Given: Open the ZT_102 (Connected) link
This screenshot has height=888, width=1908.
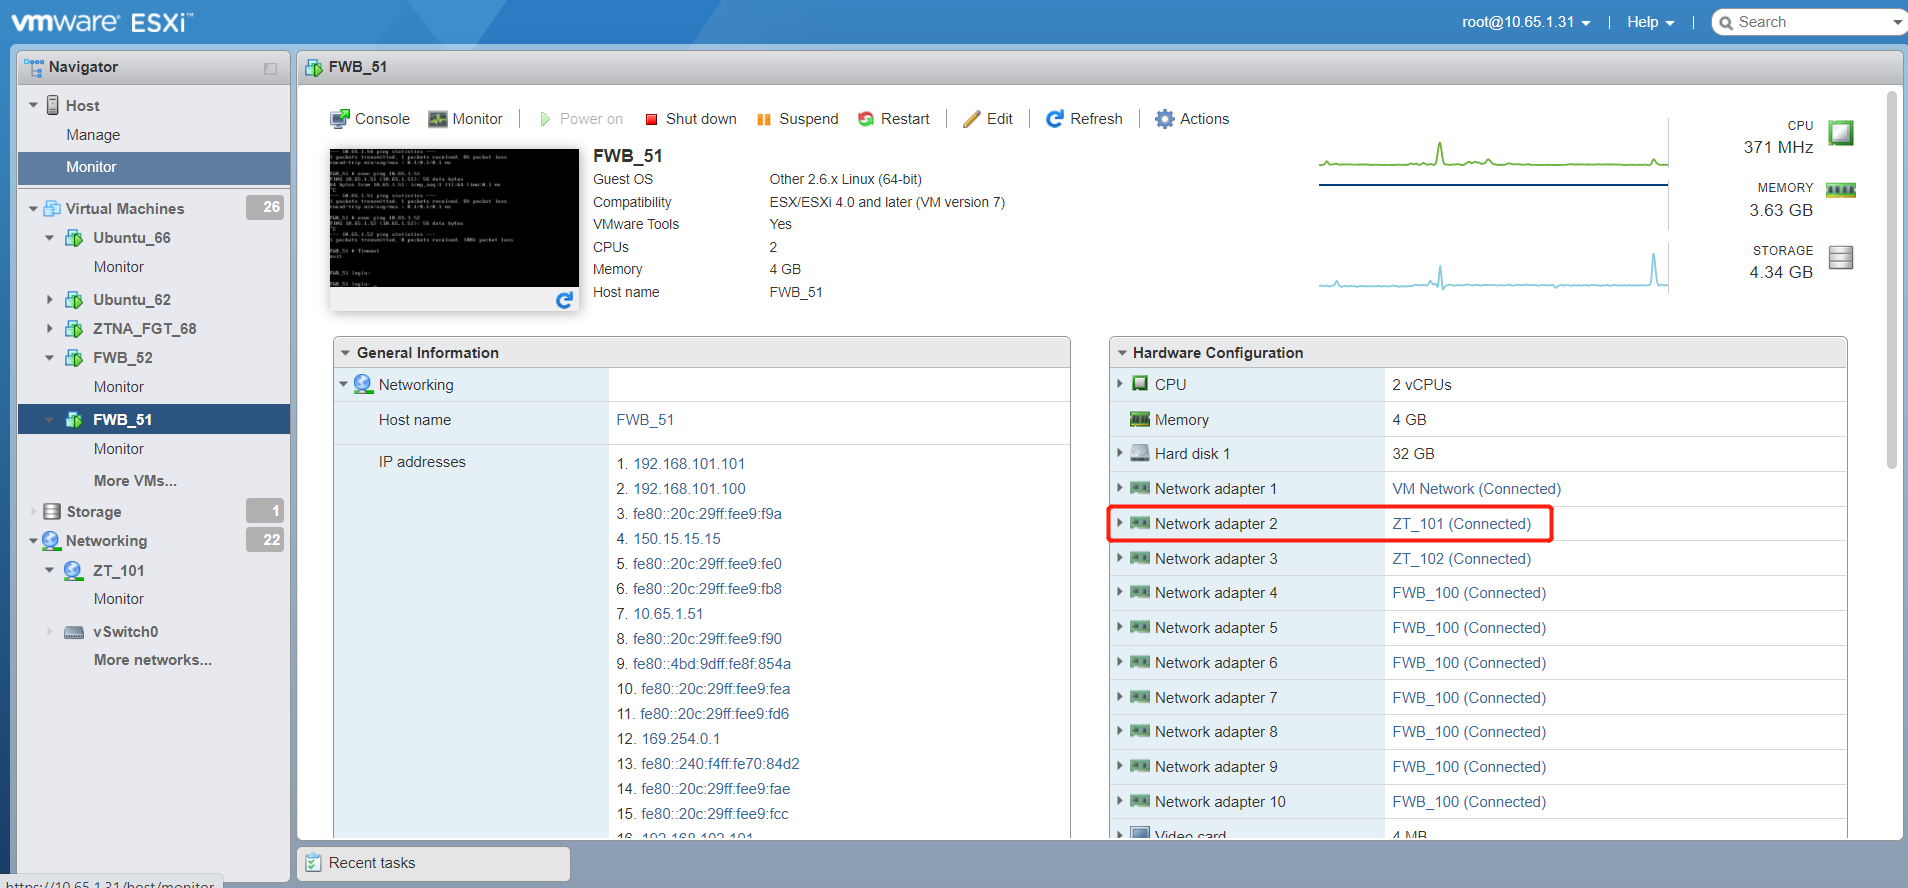Looking at the screenshot, I should pos(1461,559).
